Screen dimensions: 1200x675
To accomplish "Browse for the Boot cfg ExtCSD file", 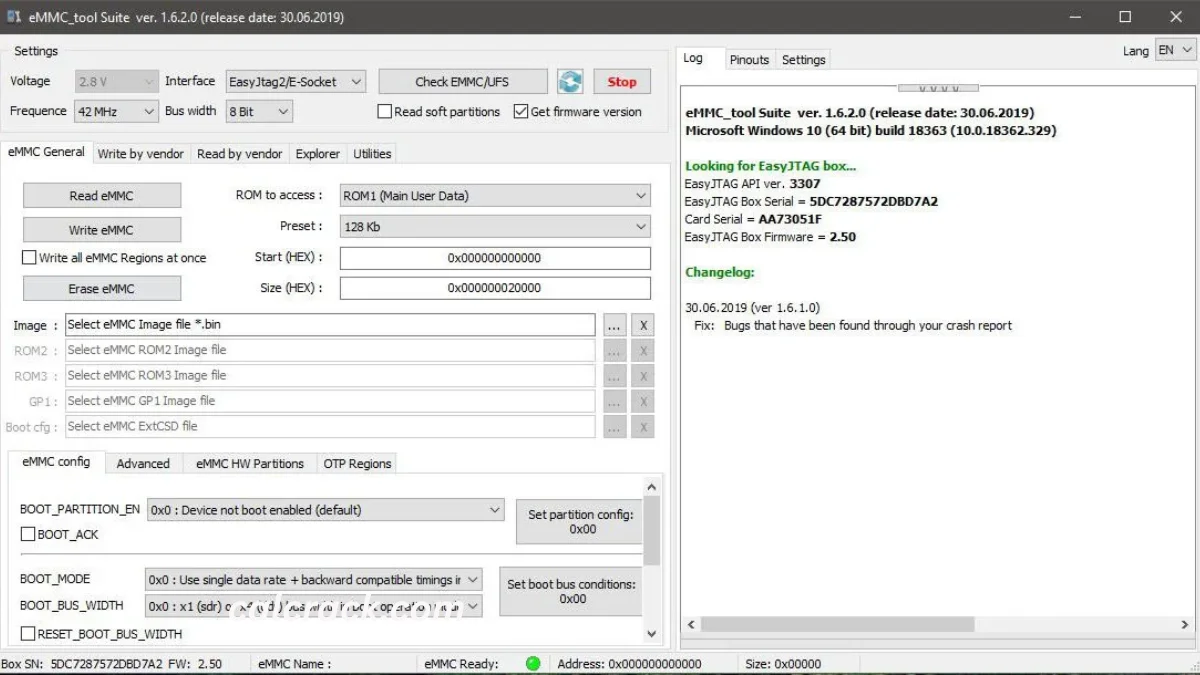I will [x=615, y=427].
